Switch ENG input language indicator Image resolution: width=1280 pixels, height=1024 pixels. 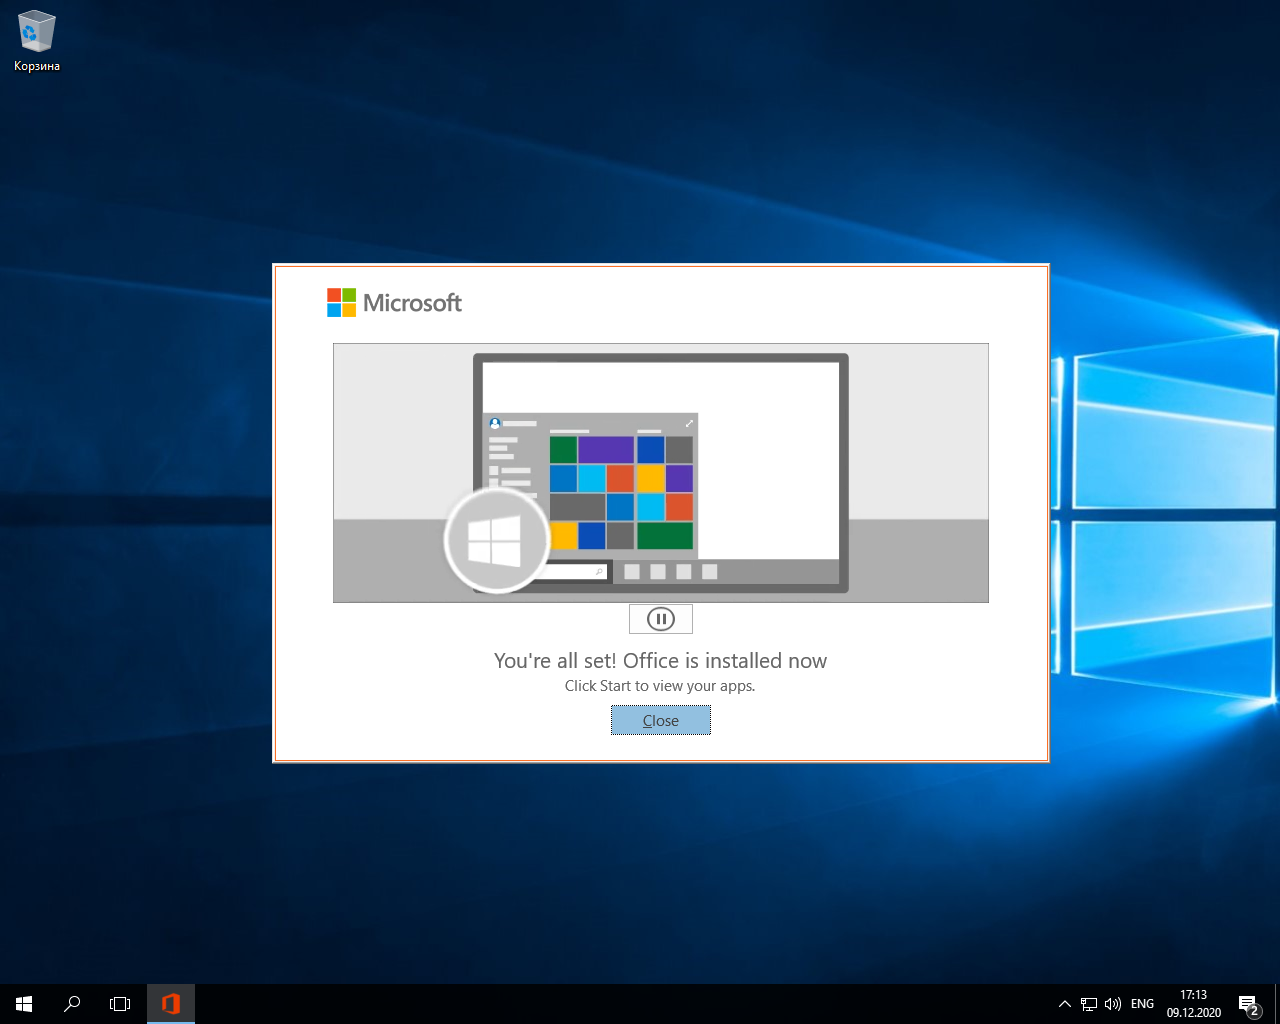point(1142,1004)
